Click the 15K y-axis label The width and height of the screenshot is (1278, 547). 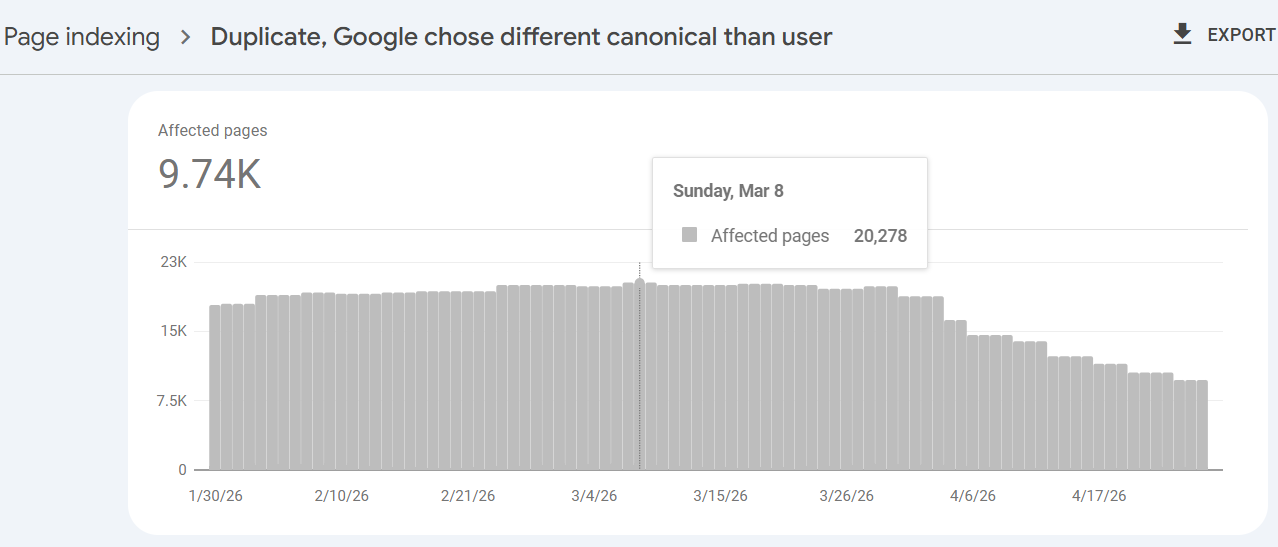174,331
